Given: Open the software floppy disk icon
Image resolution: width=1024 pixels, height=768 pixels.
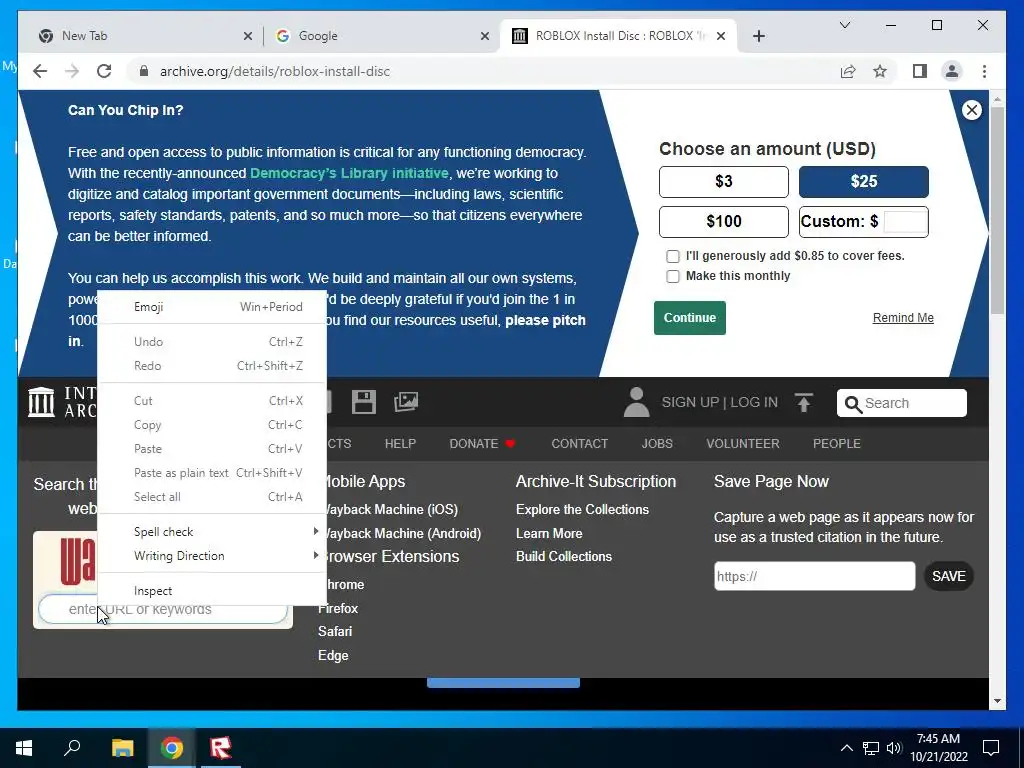Looking at the screenshot, I should tap(364, 402).
